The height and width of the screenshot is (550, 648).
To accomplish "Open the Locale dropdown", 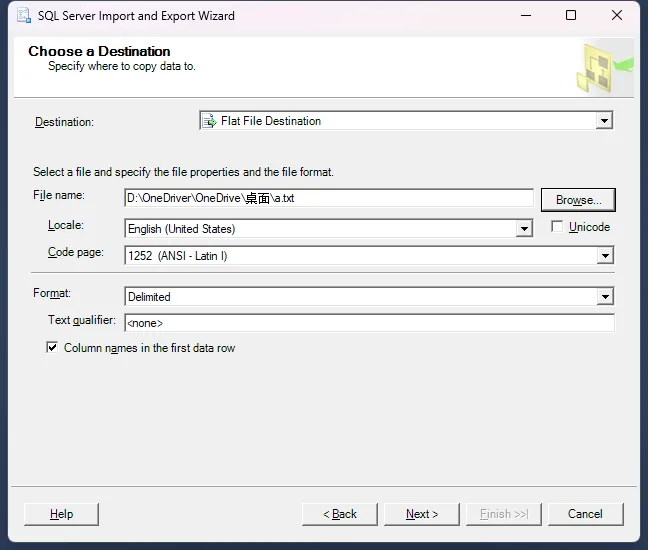I will point(524,229).
